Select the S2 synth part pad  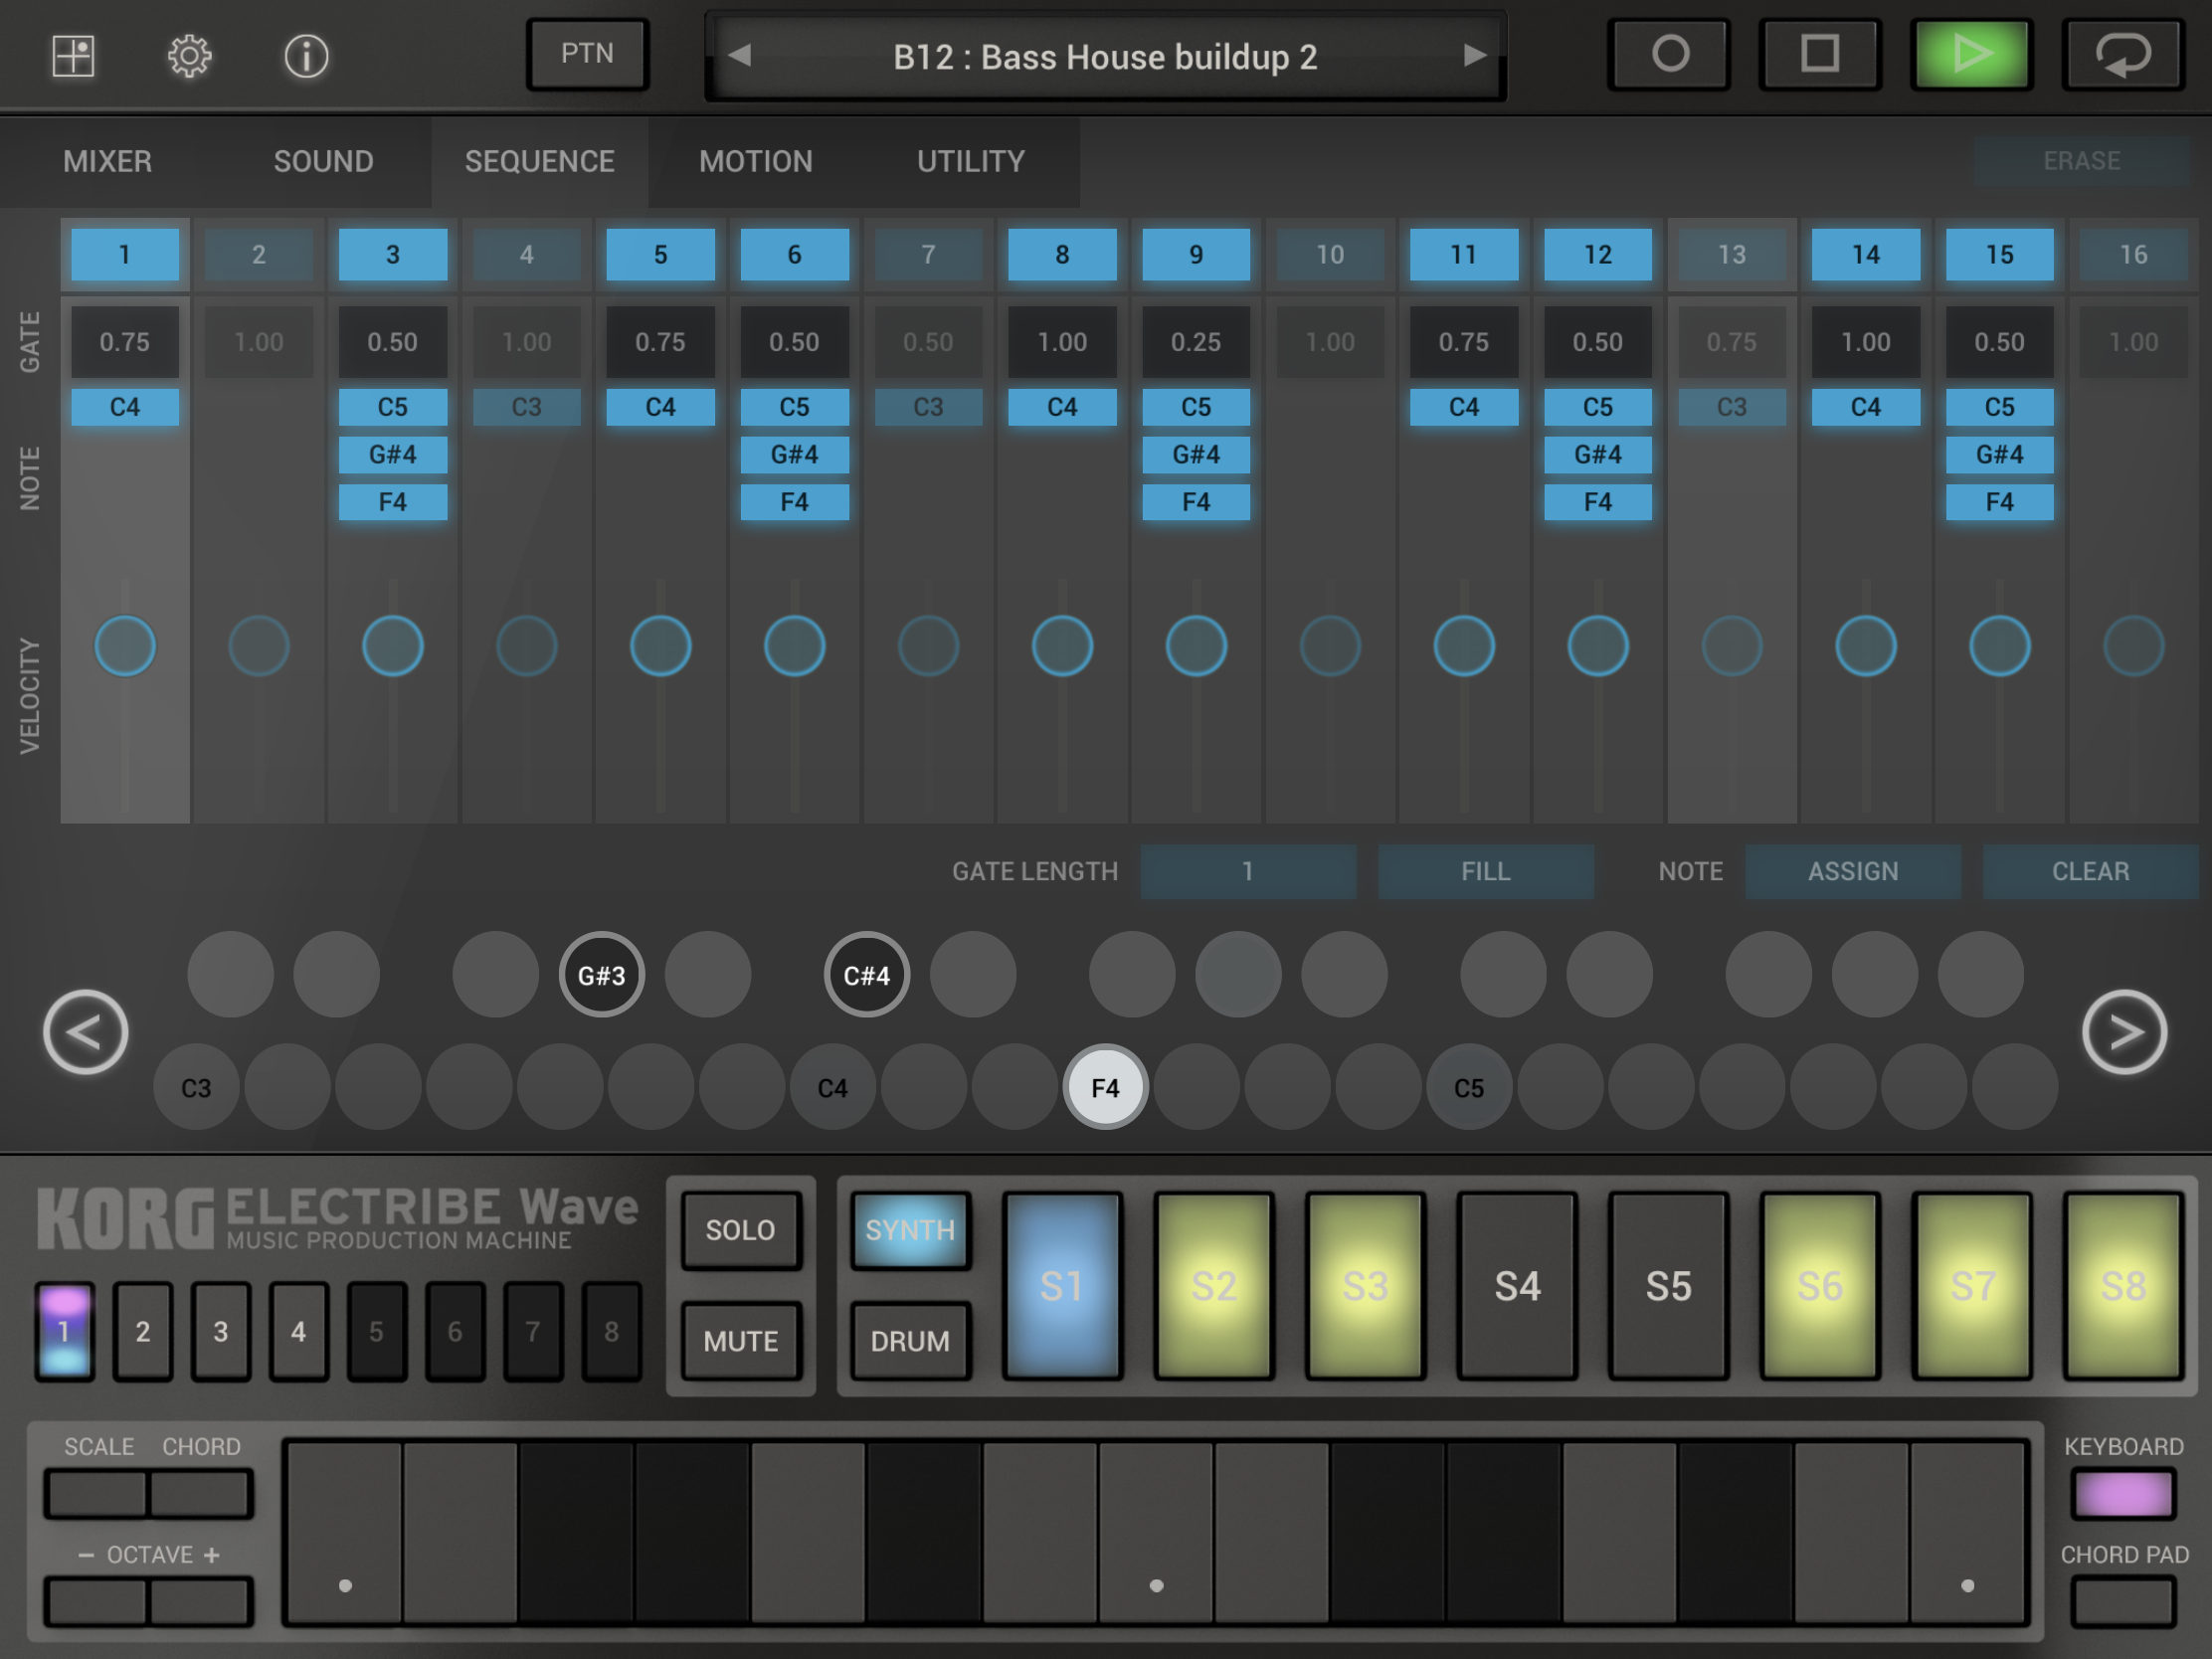pyautogui.click(x=1214, y=1286)
